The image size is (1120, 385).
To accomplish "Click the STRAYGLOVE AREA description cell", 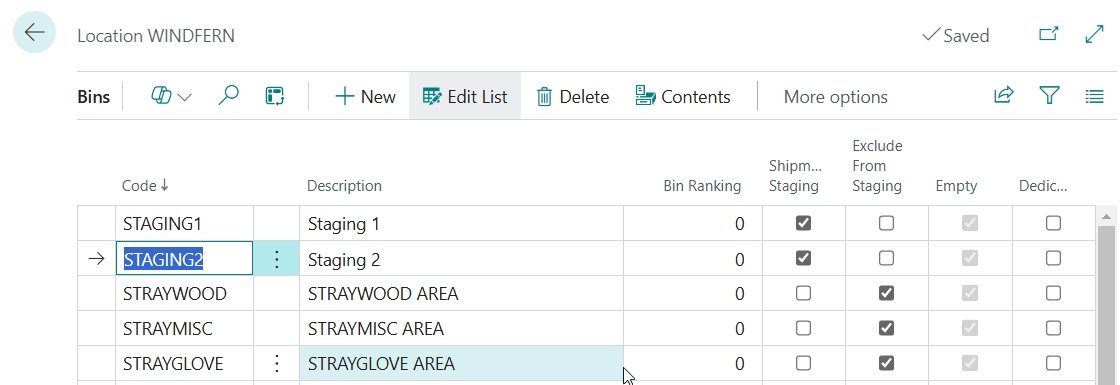I will [461, 364].
